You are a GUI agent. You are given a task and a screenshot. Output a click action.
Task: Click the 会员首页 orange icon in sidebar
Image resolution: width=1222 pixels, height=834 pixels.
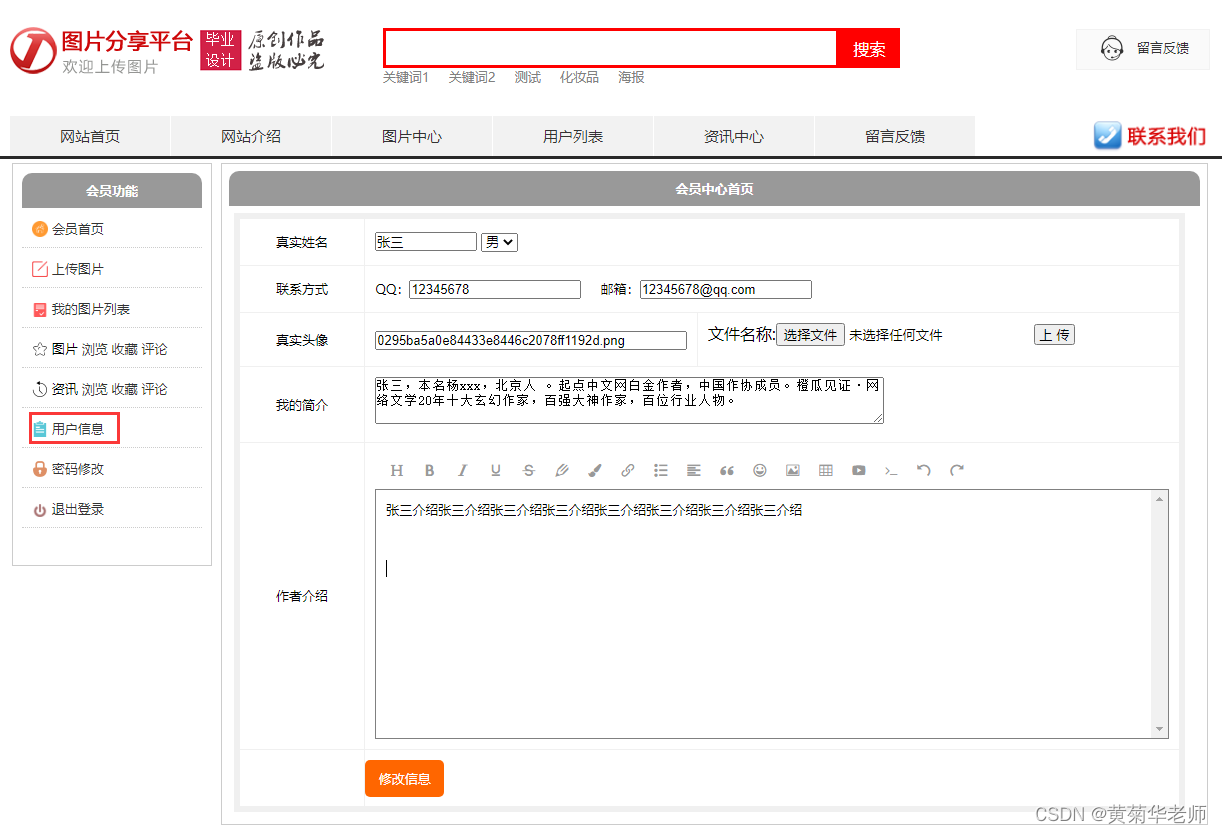coord(40,229)
